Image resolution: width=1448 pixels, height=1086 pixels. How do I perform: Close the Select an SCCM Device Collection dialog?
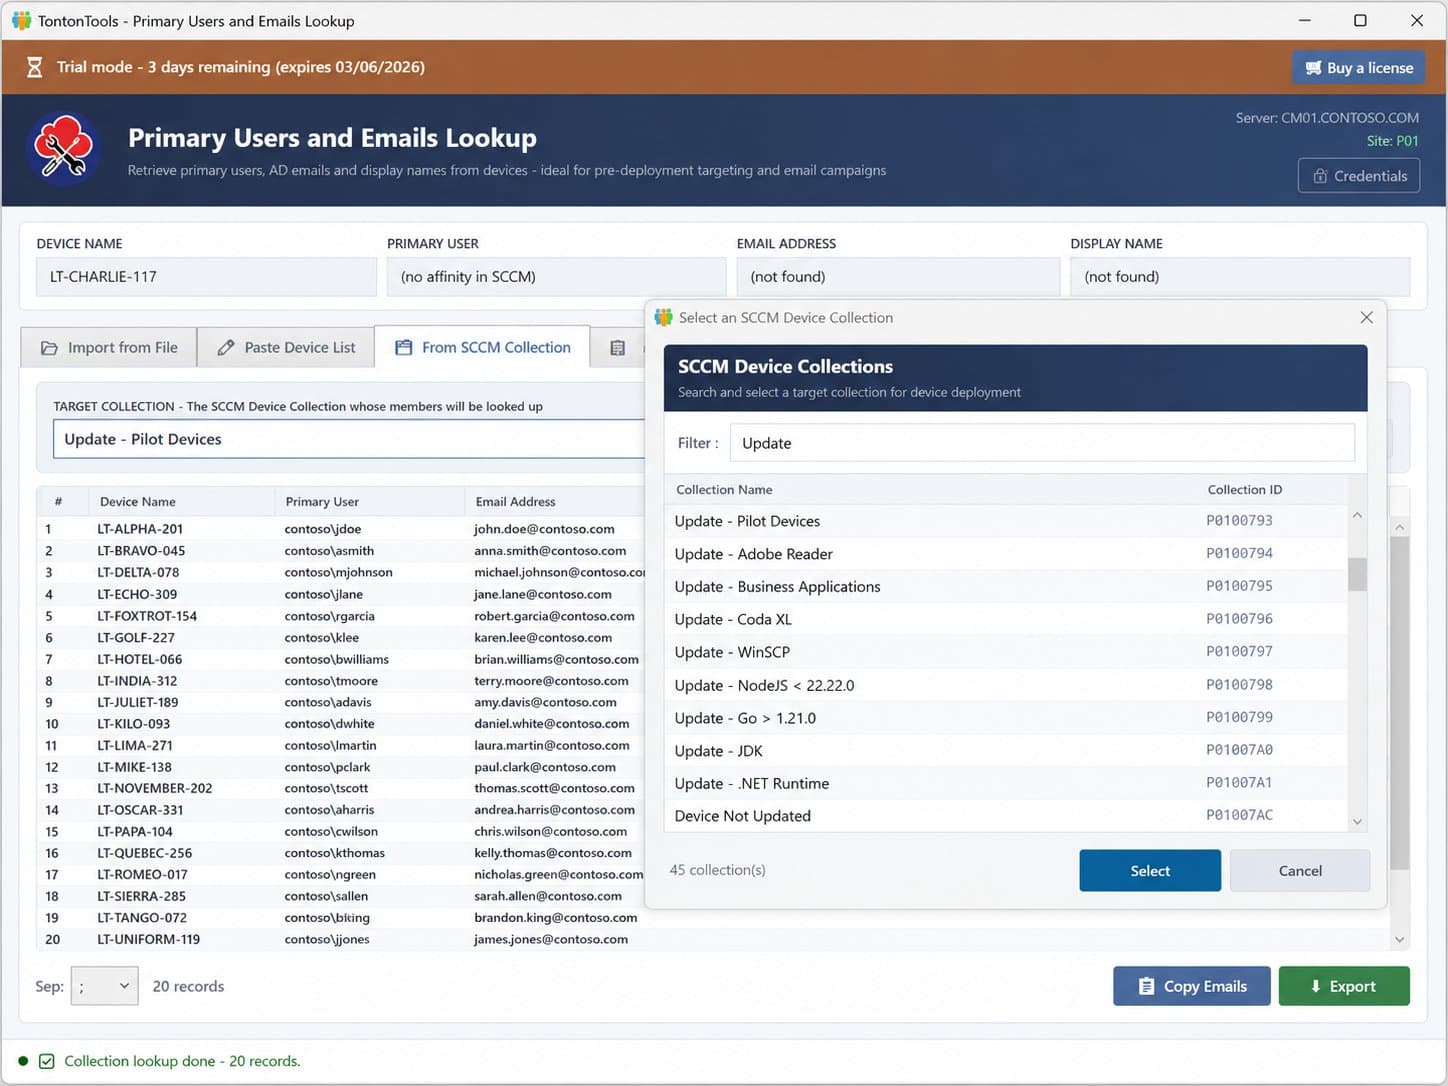click(1366, 317)
